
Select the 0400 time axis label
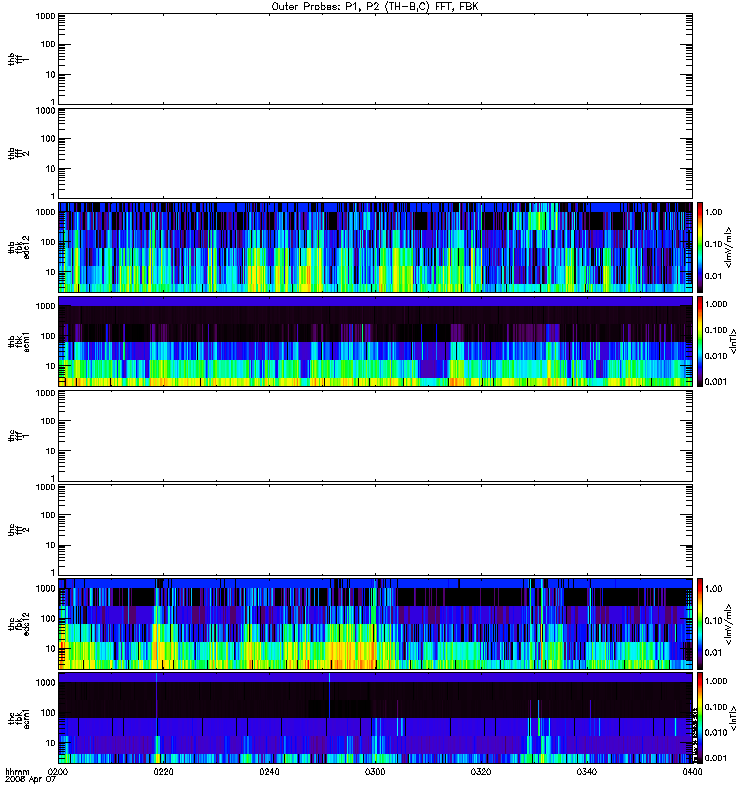692,771
